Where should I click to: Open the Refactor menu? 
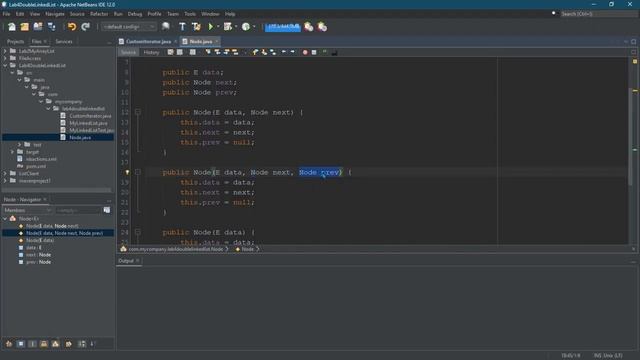[99, 14]
